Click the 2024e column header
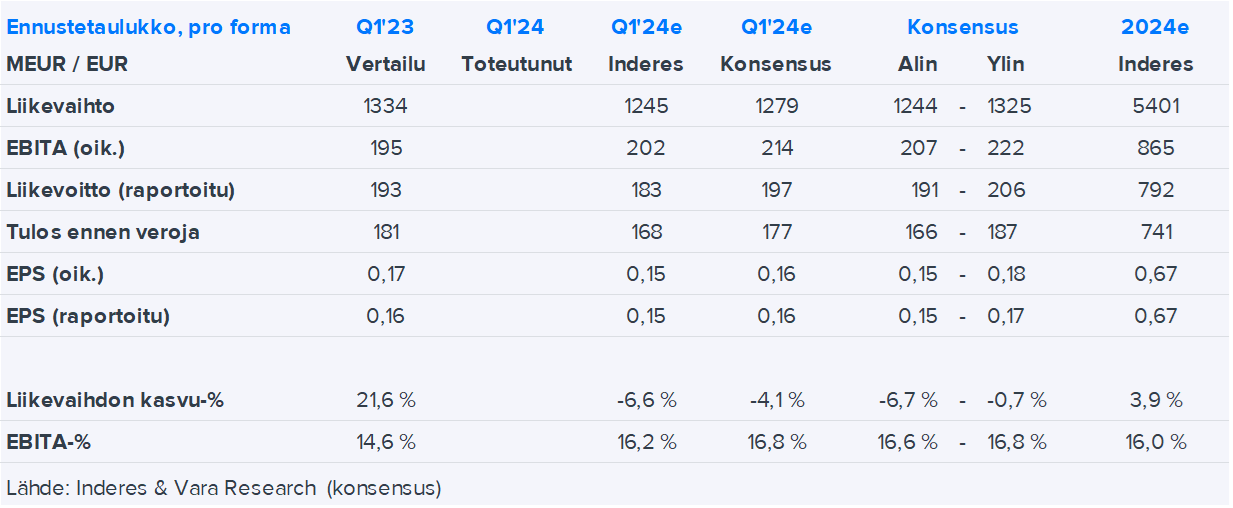 (x=1155, y=27)
